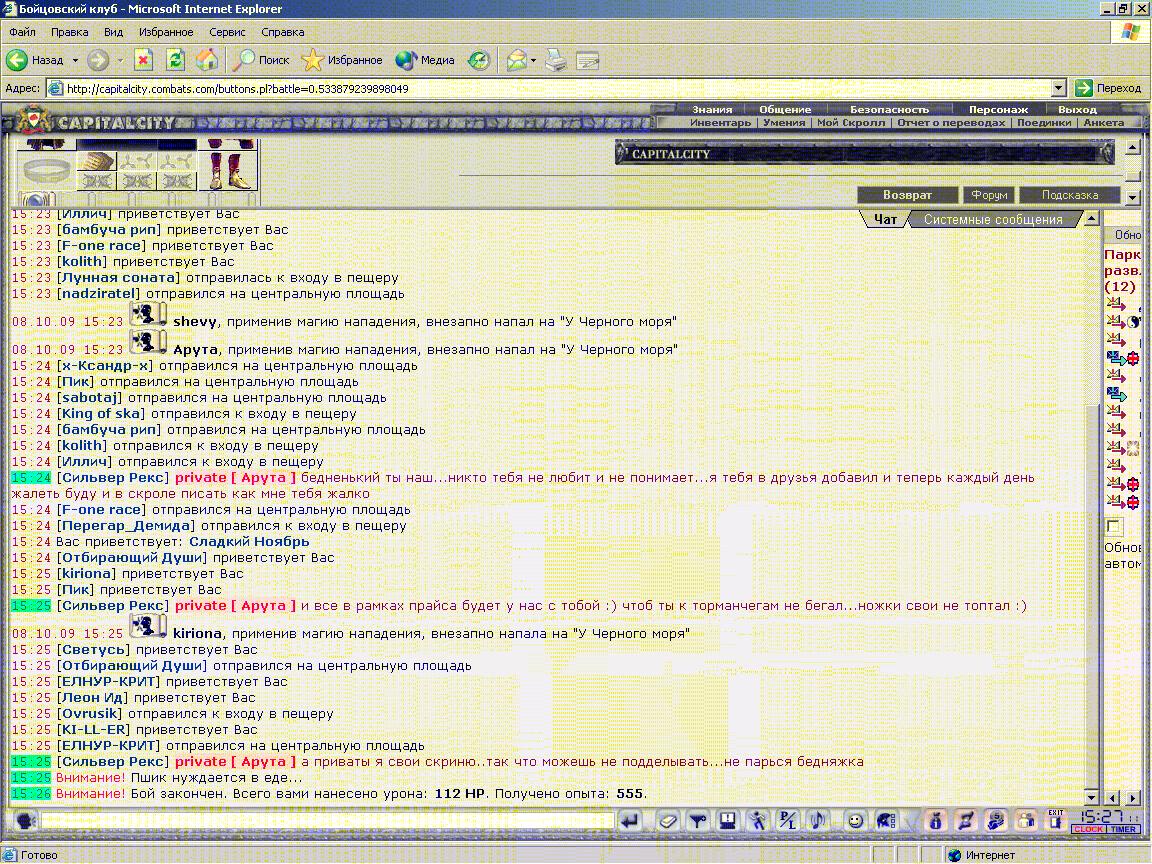Click the red Stop loading icon
This screenshot has height=864, width=1152.
pyautogui.click(x=143, y=60)
